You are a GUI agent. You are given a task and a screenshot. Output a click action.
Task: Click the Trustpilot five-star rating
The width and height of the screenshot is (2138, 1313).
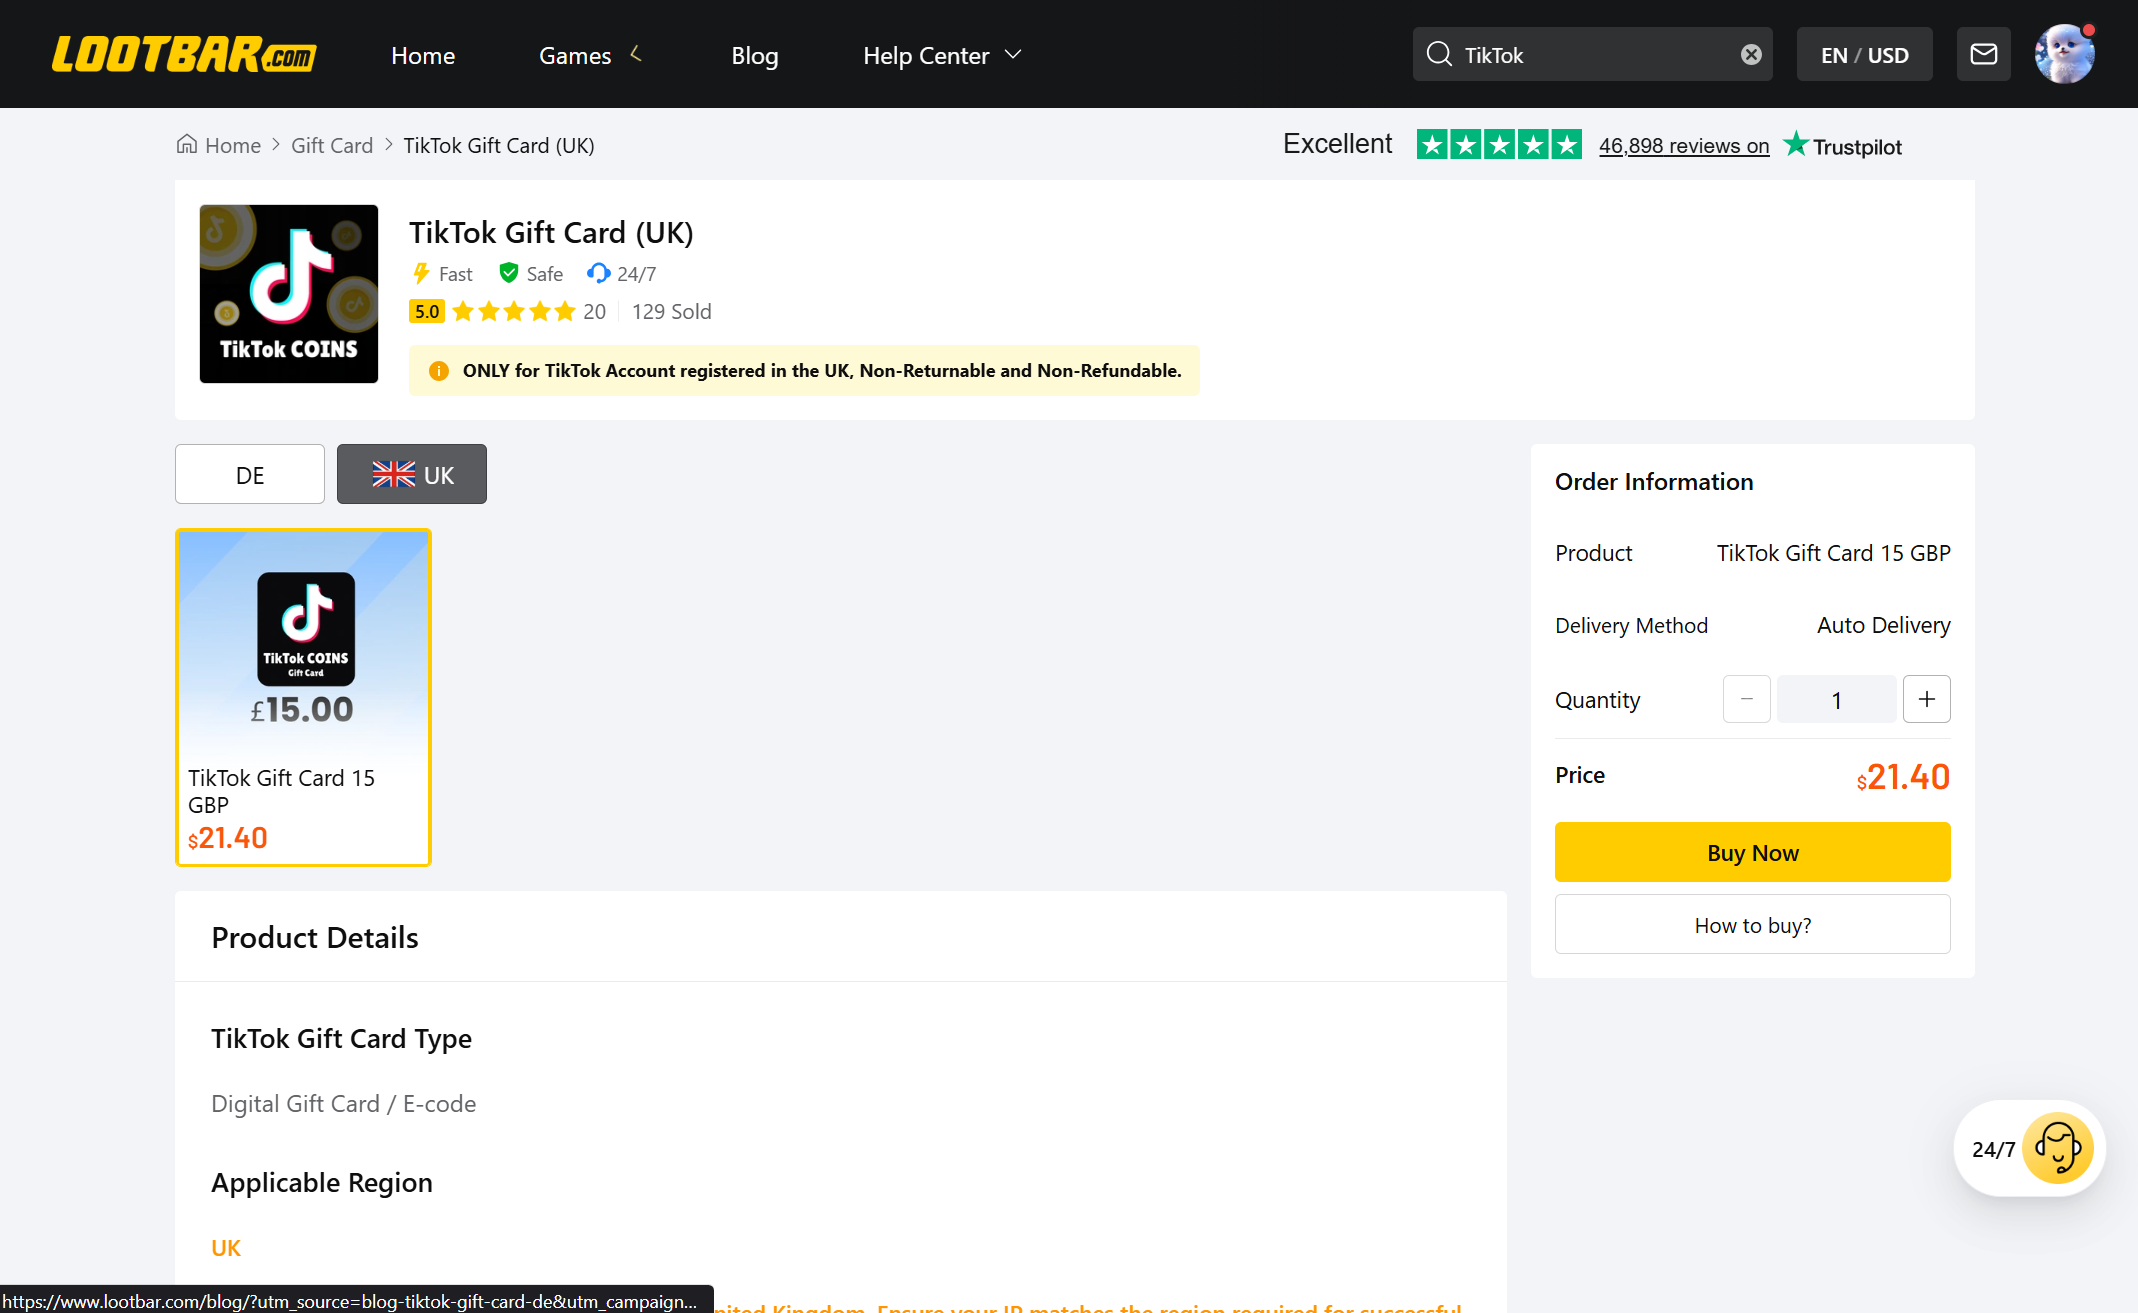click(x=1499, y=145)
